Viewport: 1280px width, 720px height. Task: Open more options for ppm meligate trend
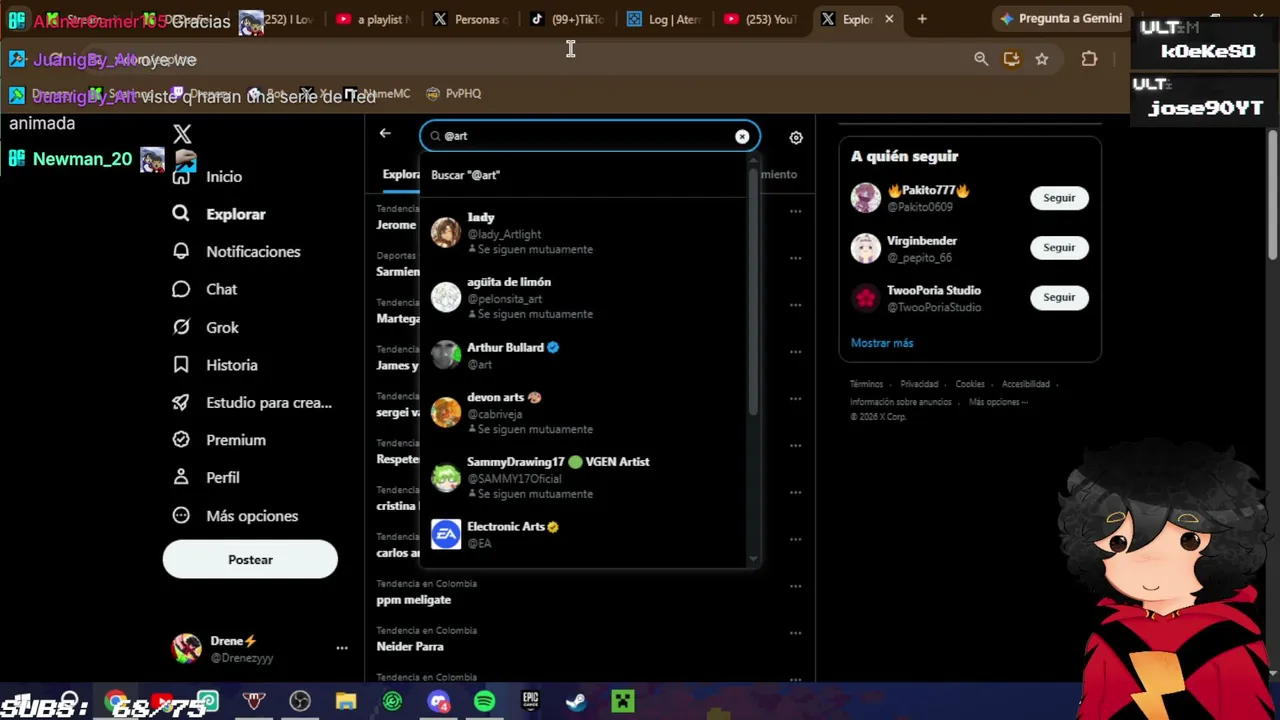click(x=795, y=586)
